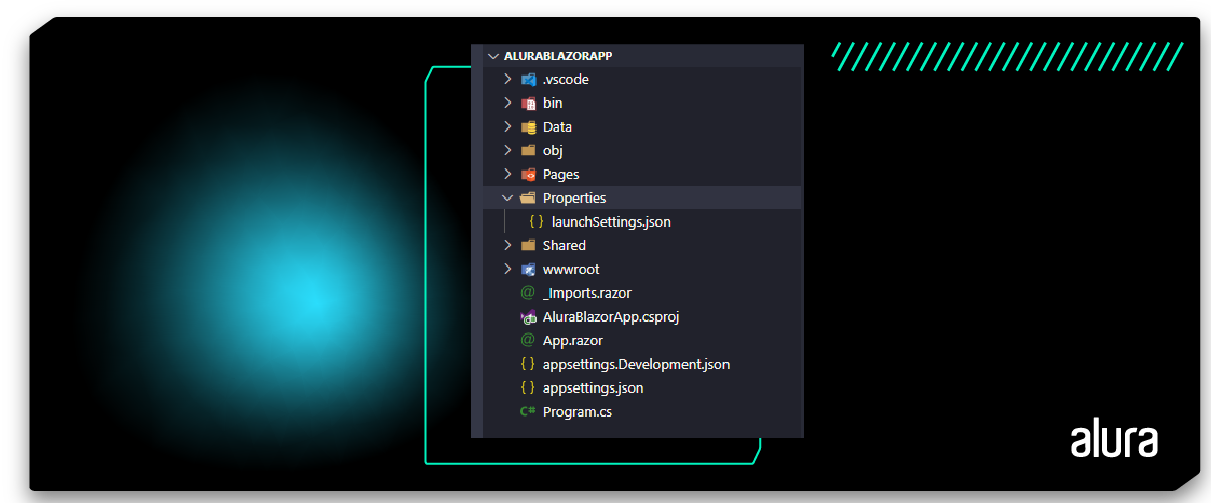The height and width of the screenshot is (503, 1211).
Task: Click the _Imports.razor file icon
Action: (x=528, y=293)
